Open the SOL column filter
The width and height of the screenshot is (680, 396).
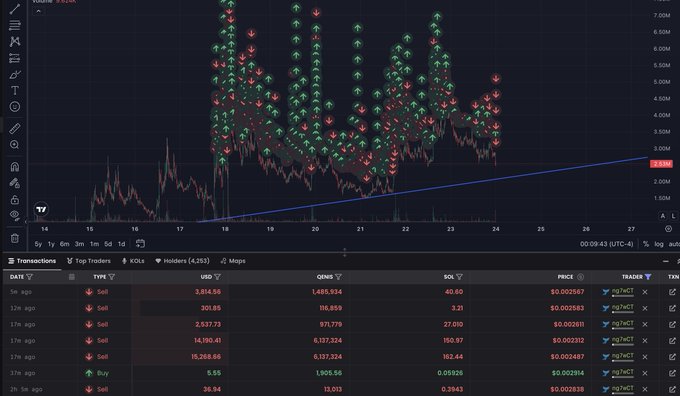coord(459,277)
